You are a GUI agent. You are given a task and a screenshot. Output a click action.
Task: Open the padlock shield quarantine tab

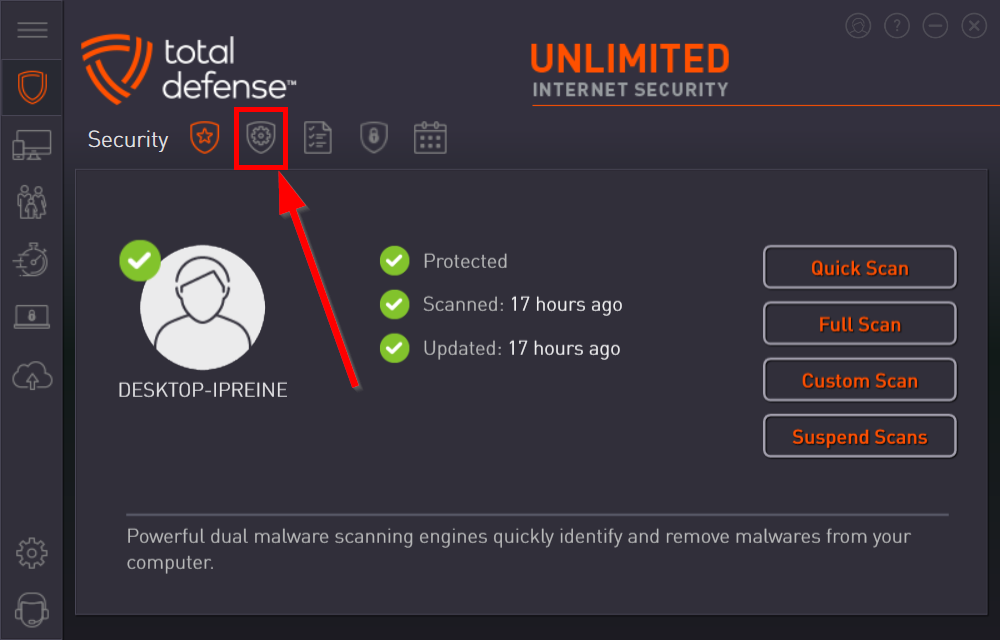tap(374, 137)
